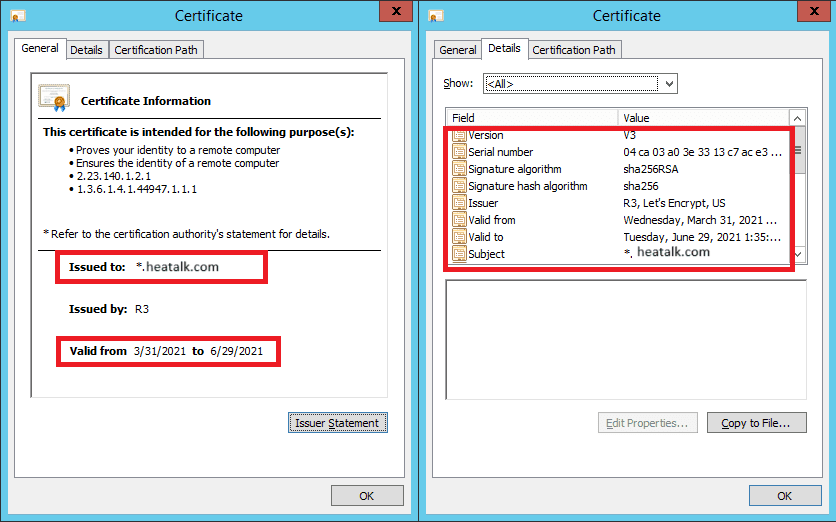Click Ensures the identity of a remote computer
This screenshot has width=836, height=522.
click(177, 163)
